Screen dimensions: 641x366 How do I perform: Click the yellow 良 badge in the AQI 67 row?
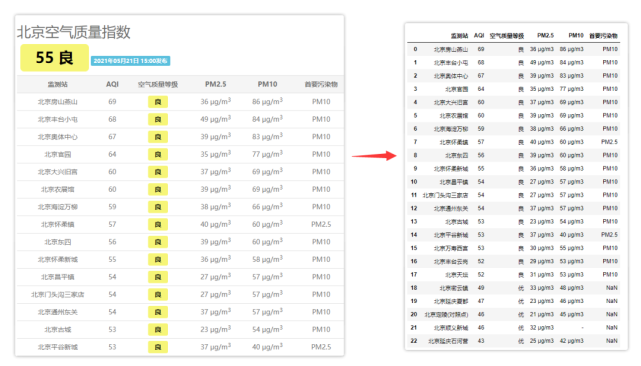pos(158,137)
